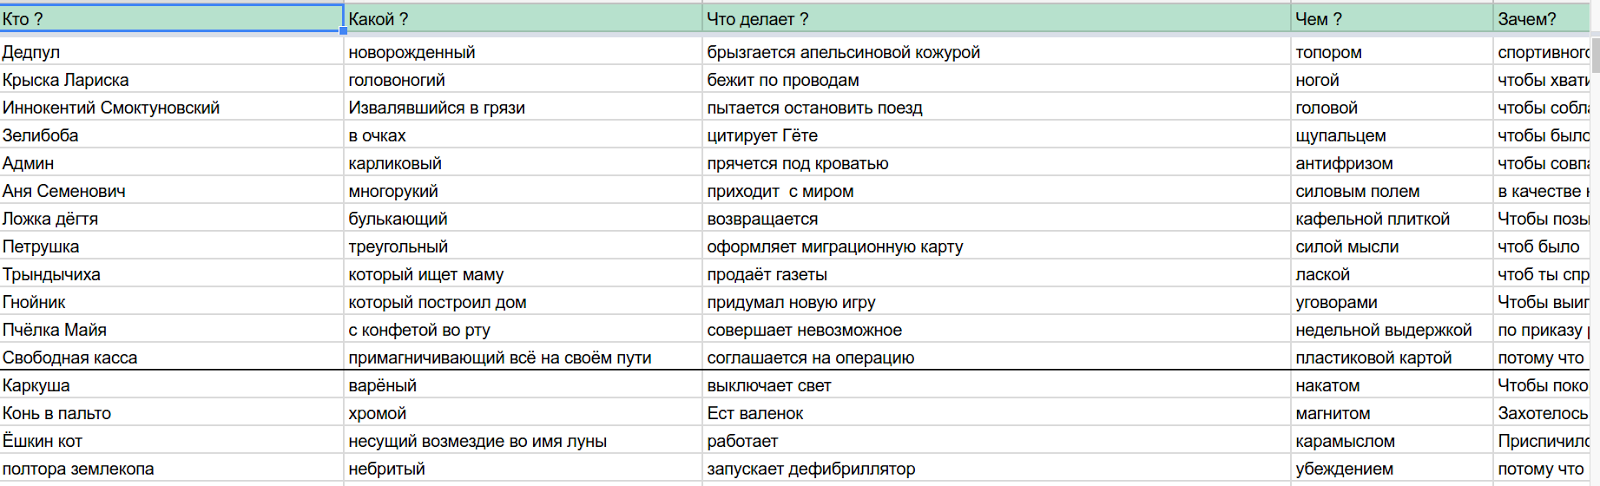
Task: Select the cell 'Крыска Лариска'
Action: point(171,80)
